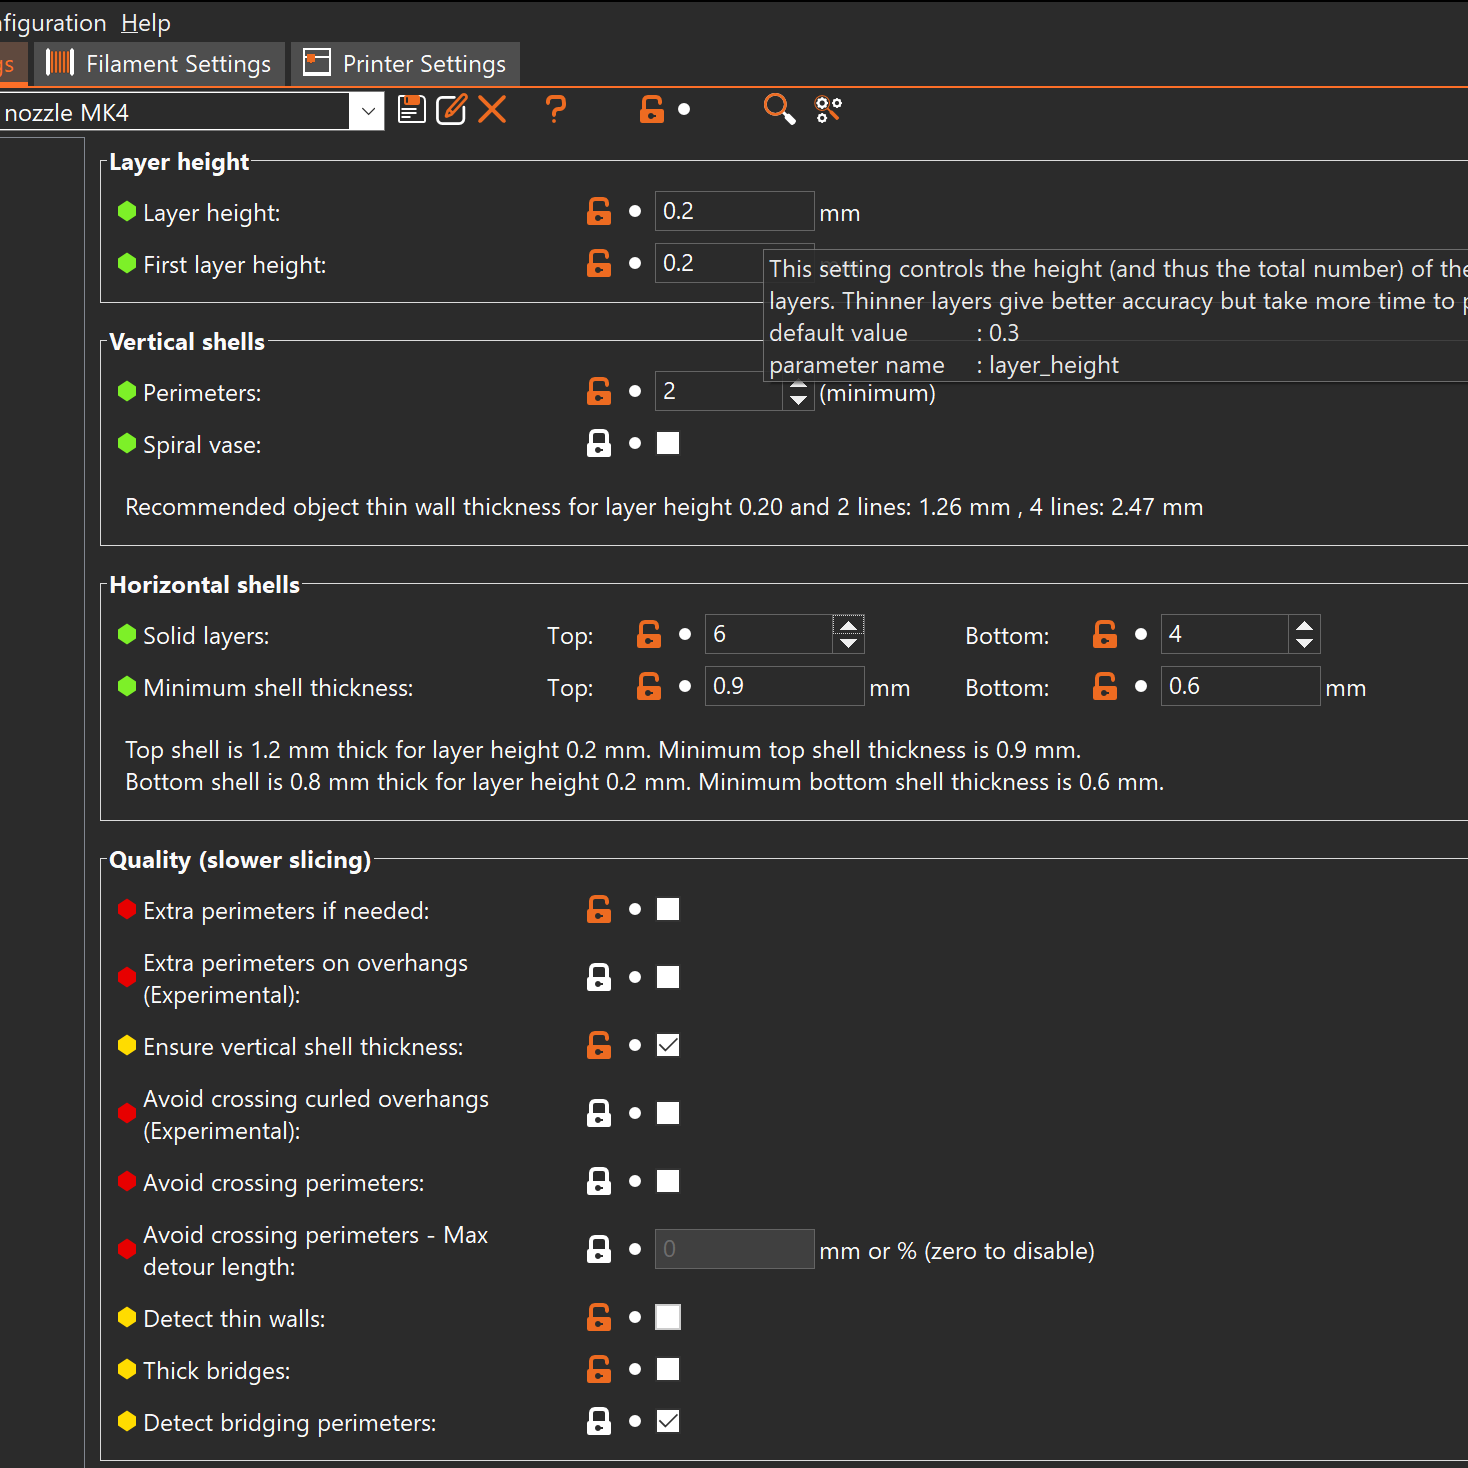Switch to the Printer Settings tab
The height and width of the screenshot is (1468, 1468).
[x=406, y=64]
